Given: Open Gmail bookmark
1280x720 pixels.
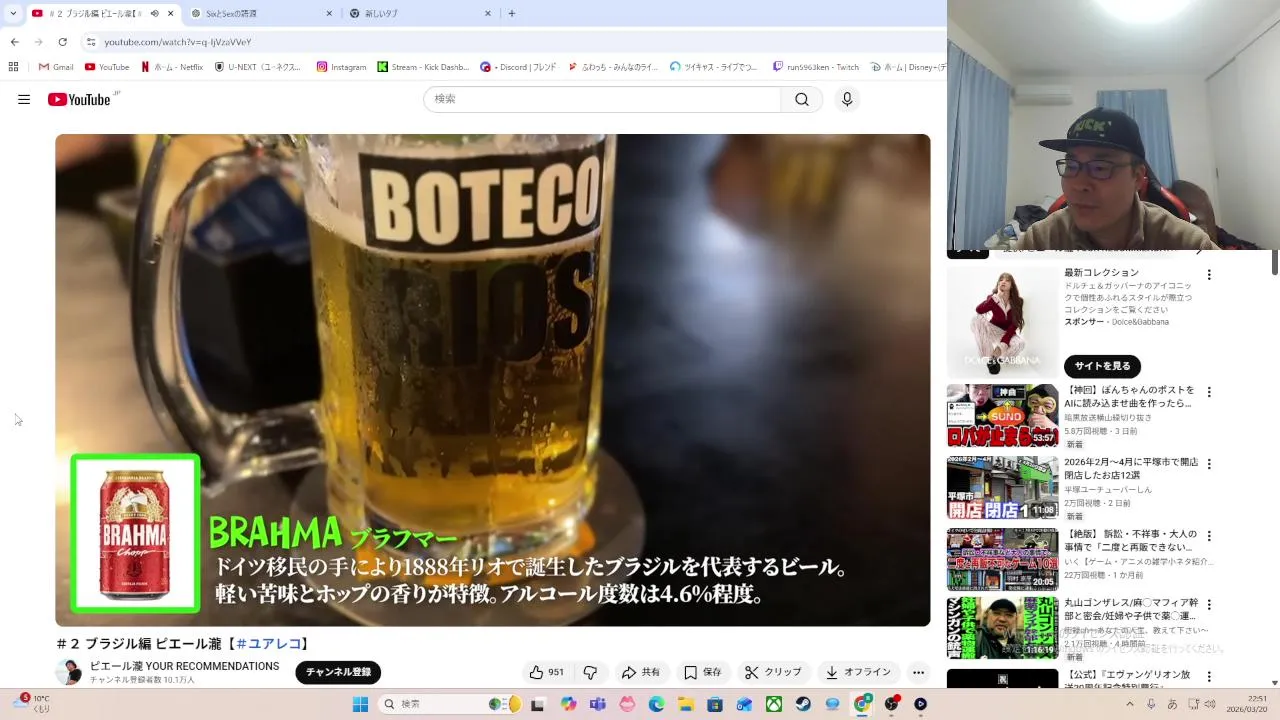Looking at the screenshot, I should pyautogui.click(x=56, y=67).
